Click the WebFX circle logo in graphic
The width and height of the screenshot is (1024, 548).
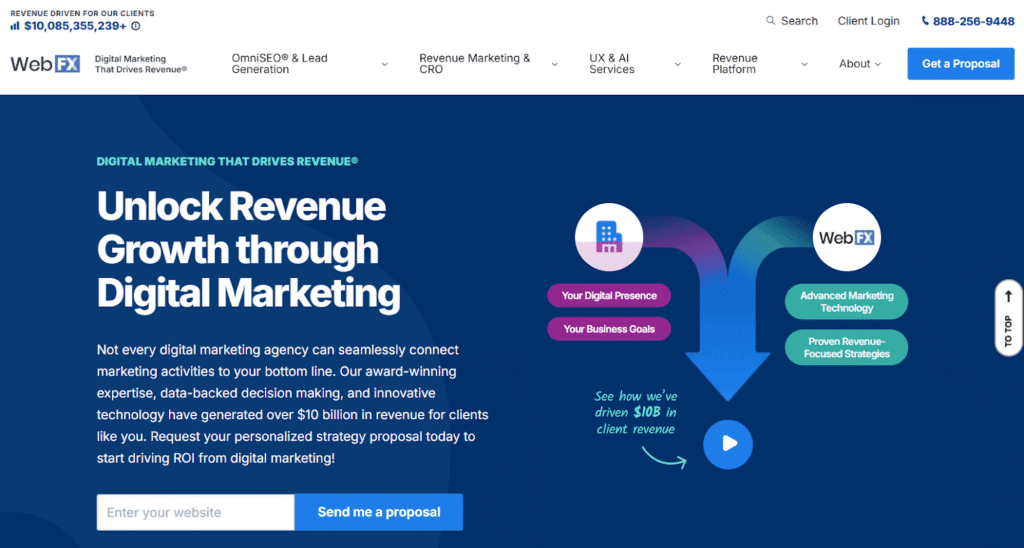(x=846, y=236)
